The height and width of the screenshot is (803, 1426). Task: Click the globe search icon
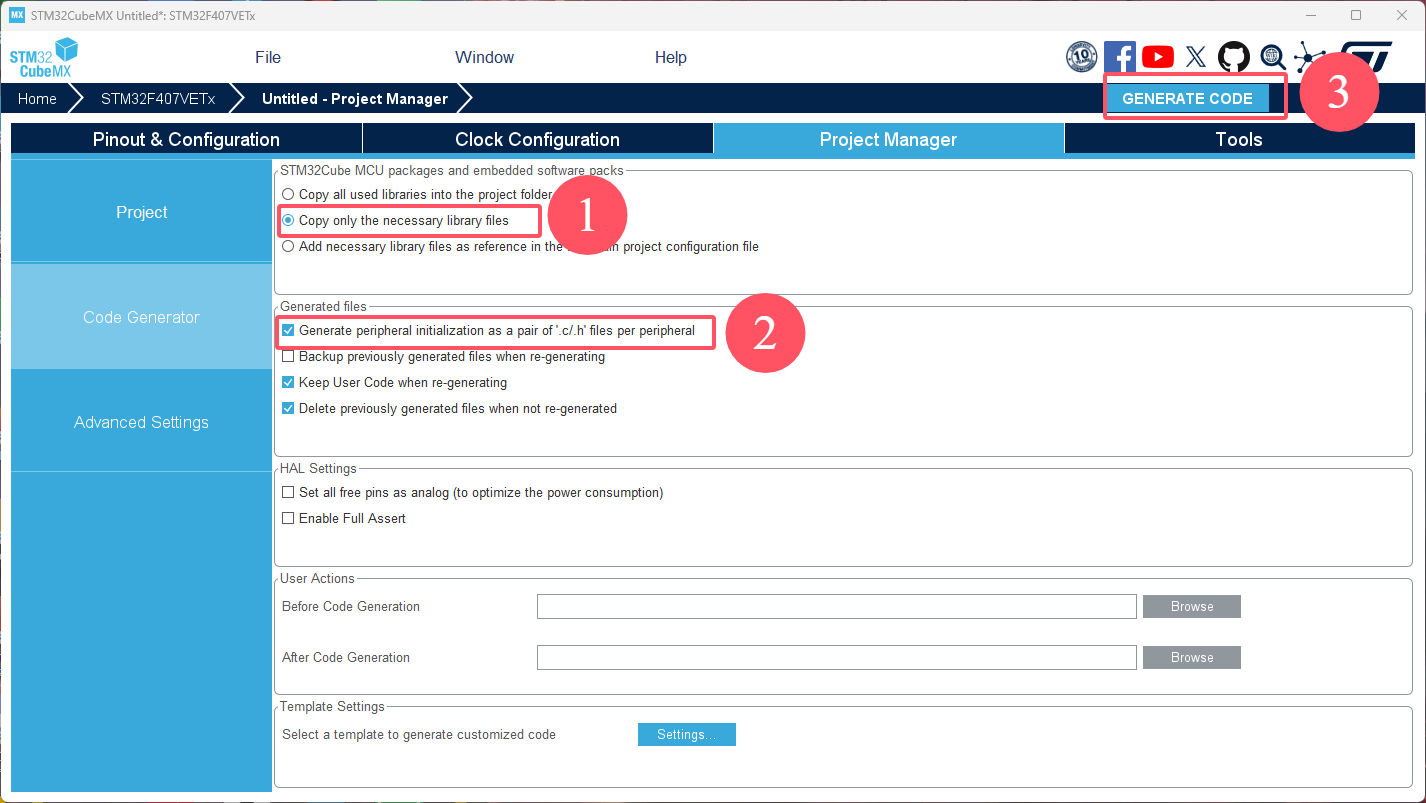pyautogui.click(x=1273, y=57)
